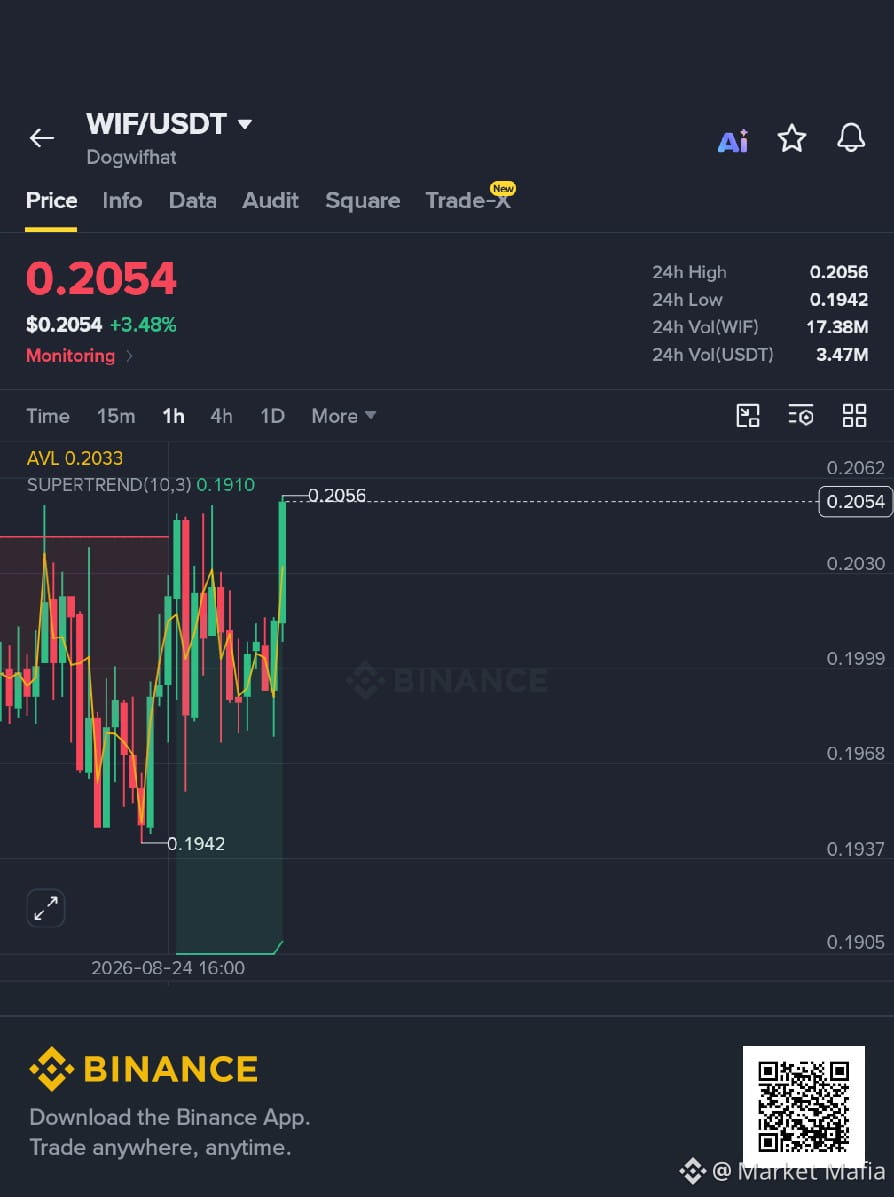Select the 1D interval

point(273,416)
